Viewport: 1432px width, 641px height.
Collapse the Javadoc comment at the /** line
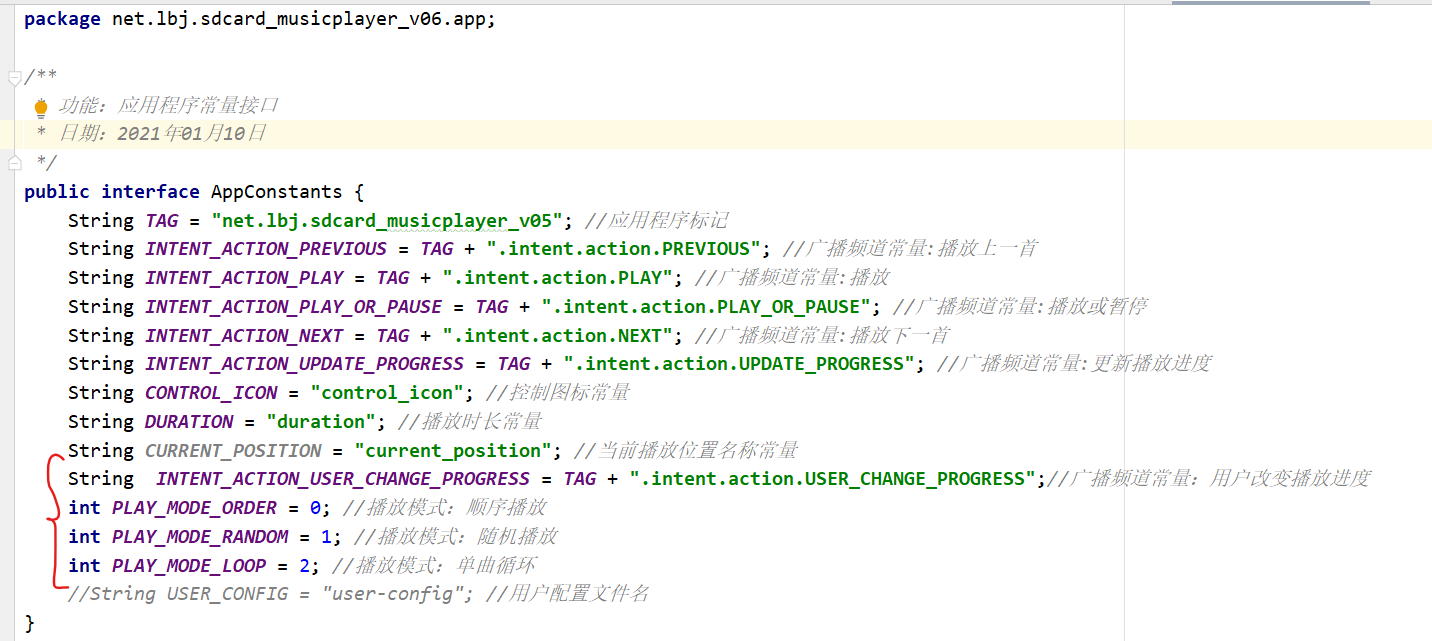(x=14, y=77)
